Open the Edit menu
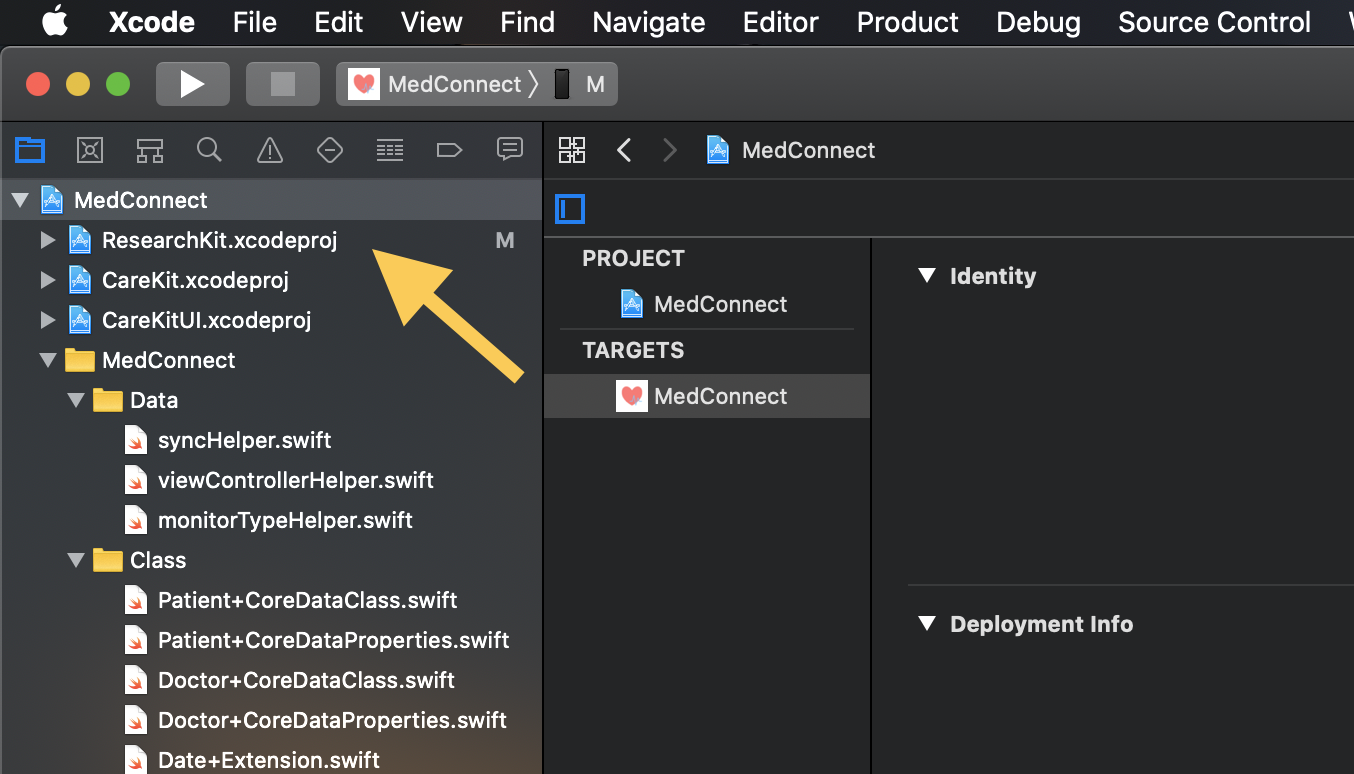Image resolution: width=1354 pixels, height=774 pixels. [339, 22]
